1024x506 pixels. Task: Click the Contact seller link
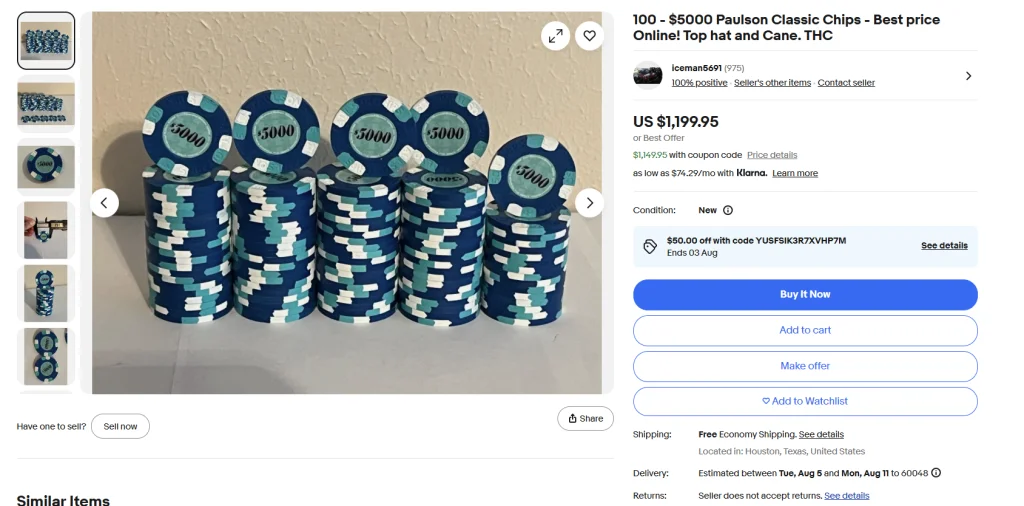point(846,83)
